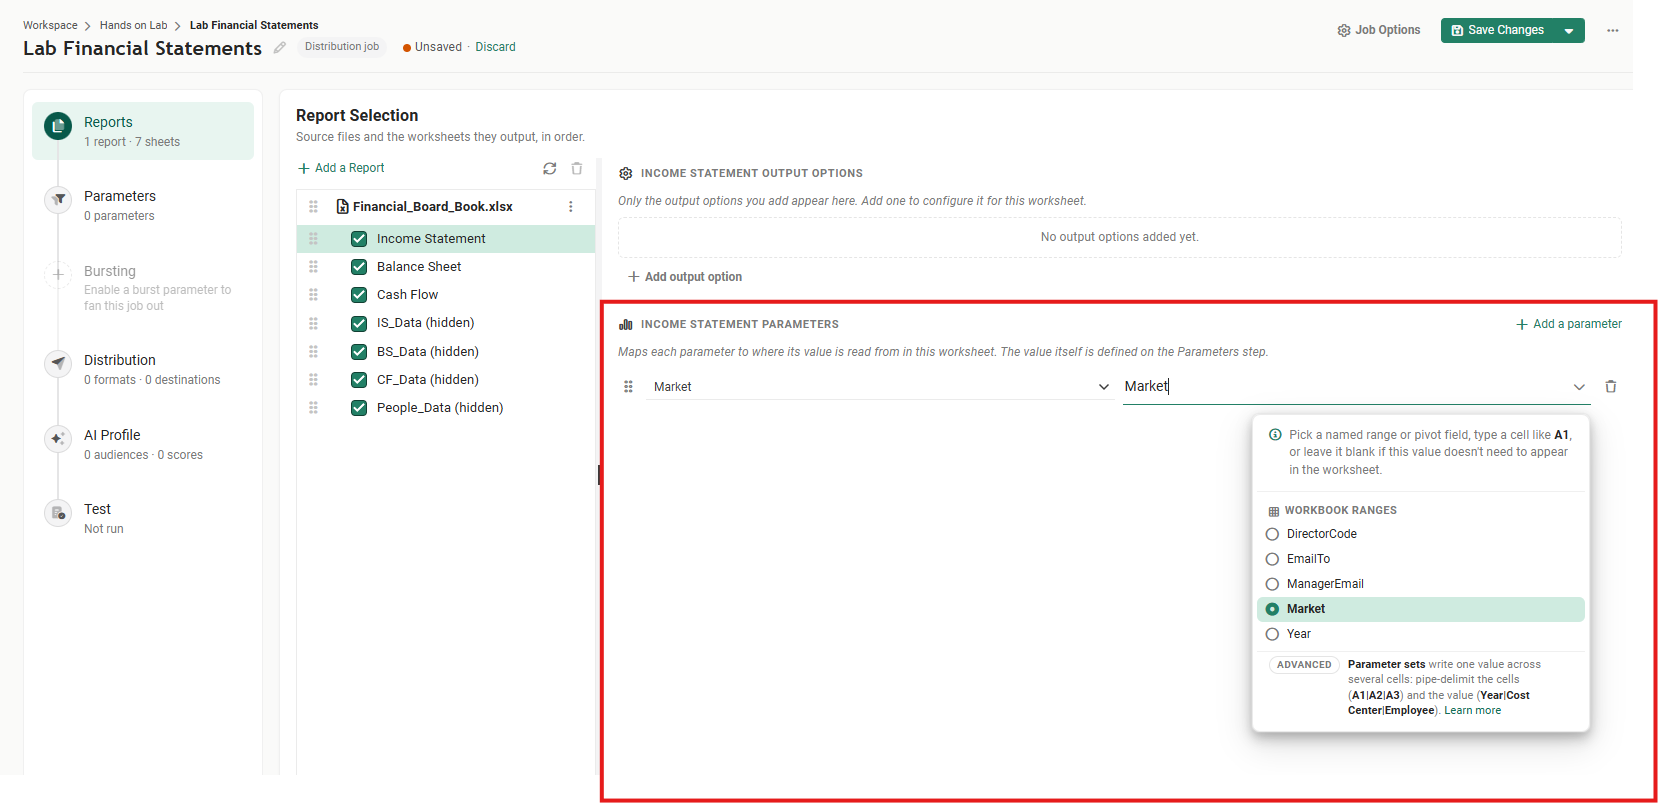The image size is (1658, 803).
Task: Delete selected report with trash icon
Action: coord(577,168)
